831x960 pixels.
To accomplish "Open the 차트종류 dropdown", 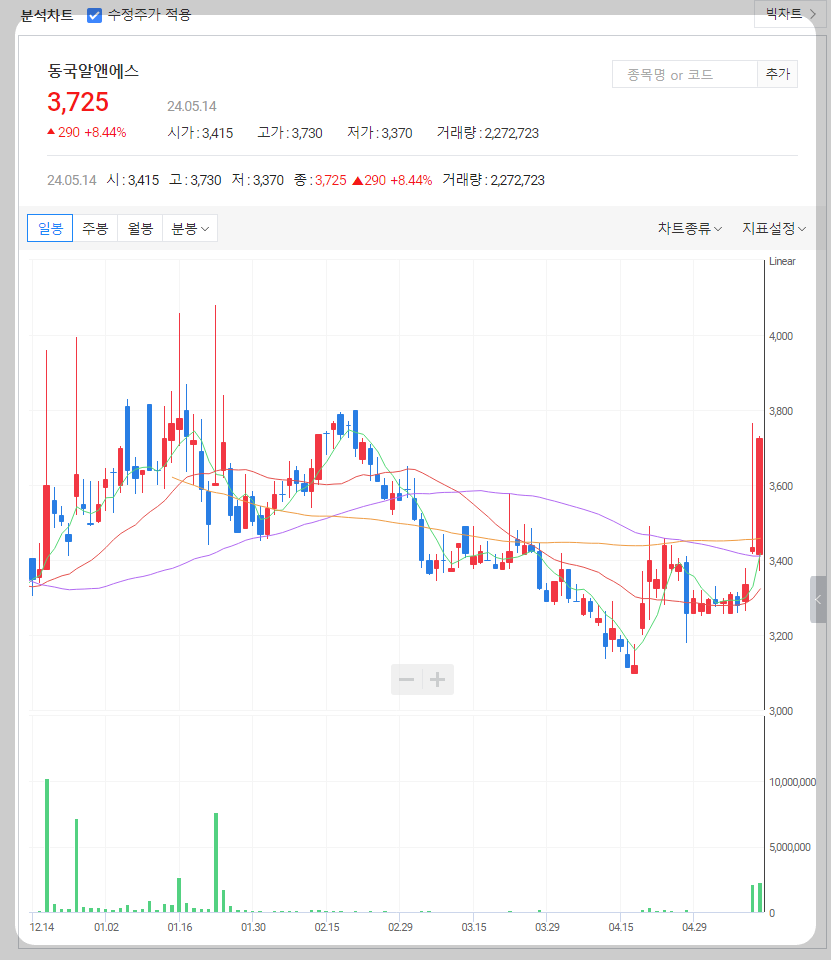I will (x=690, y=228).
